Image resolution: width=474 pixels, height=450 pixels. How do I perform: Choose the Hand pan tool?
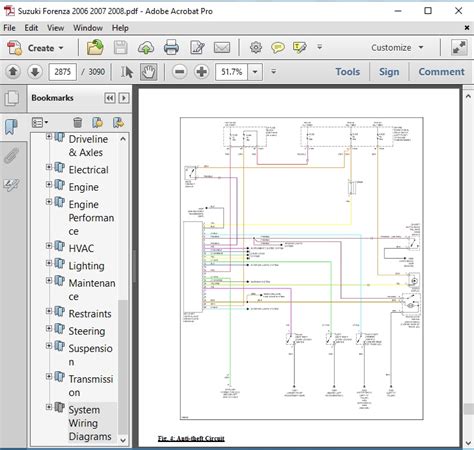click(x=148, y=72)
